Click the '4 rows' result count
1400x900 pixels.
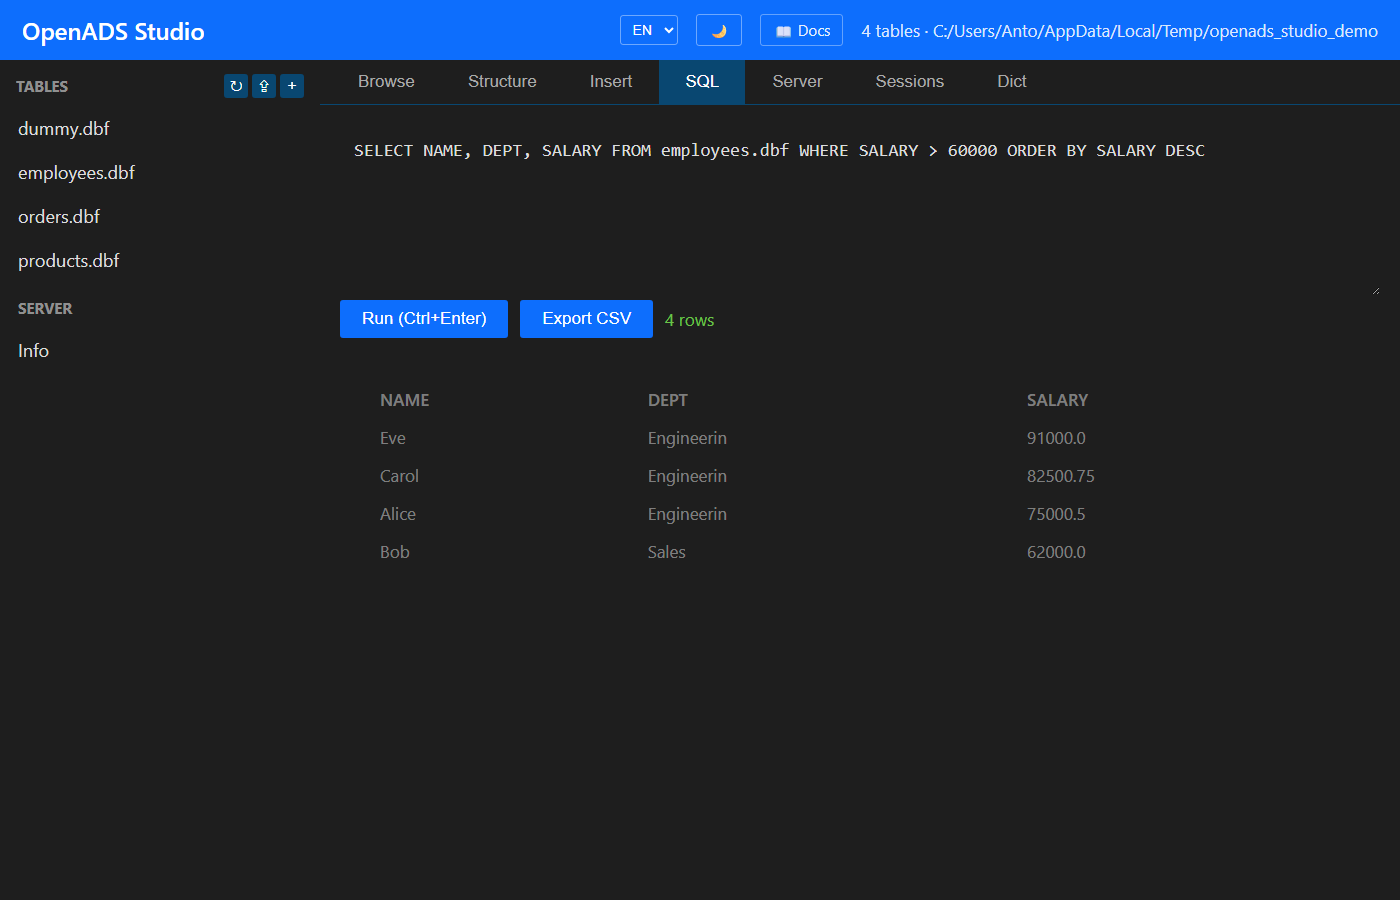[690, 320]
